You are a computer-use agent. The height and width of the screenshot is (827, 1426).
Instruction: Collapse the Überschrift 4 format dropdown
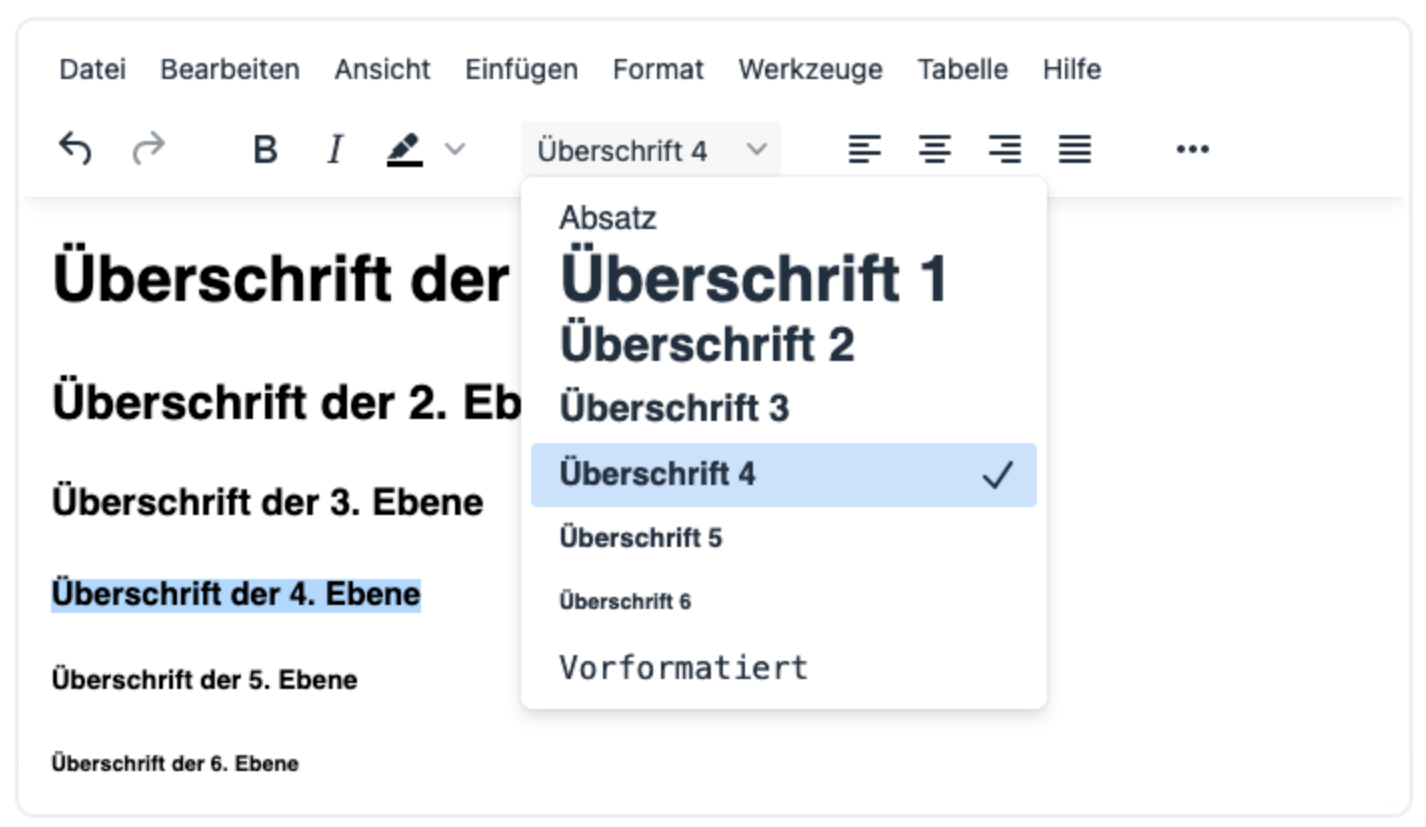tap(651, 150)
